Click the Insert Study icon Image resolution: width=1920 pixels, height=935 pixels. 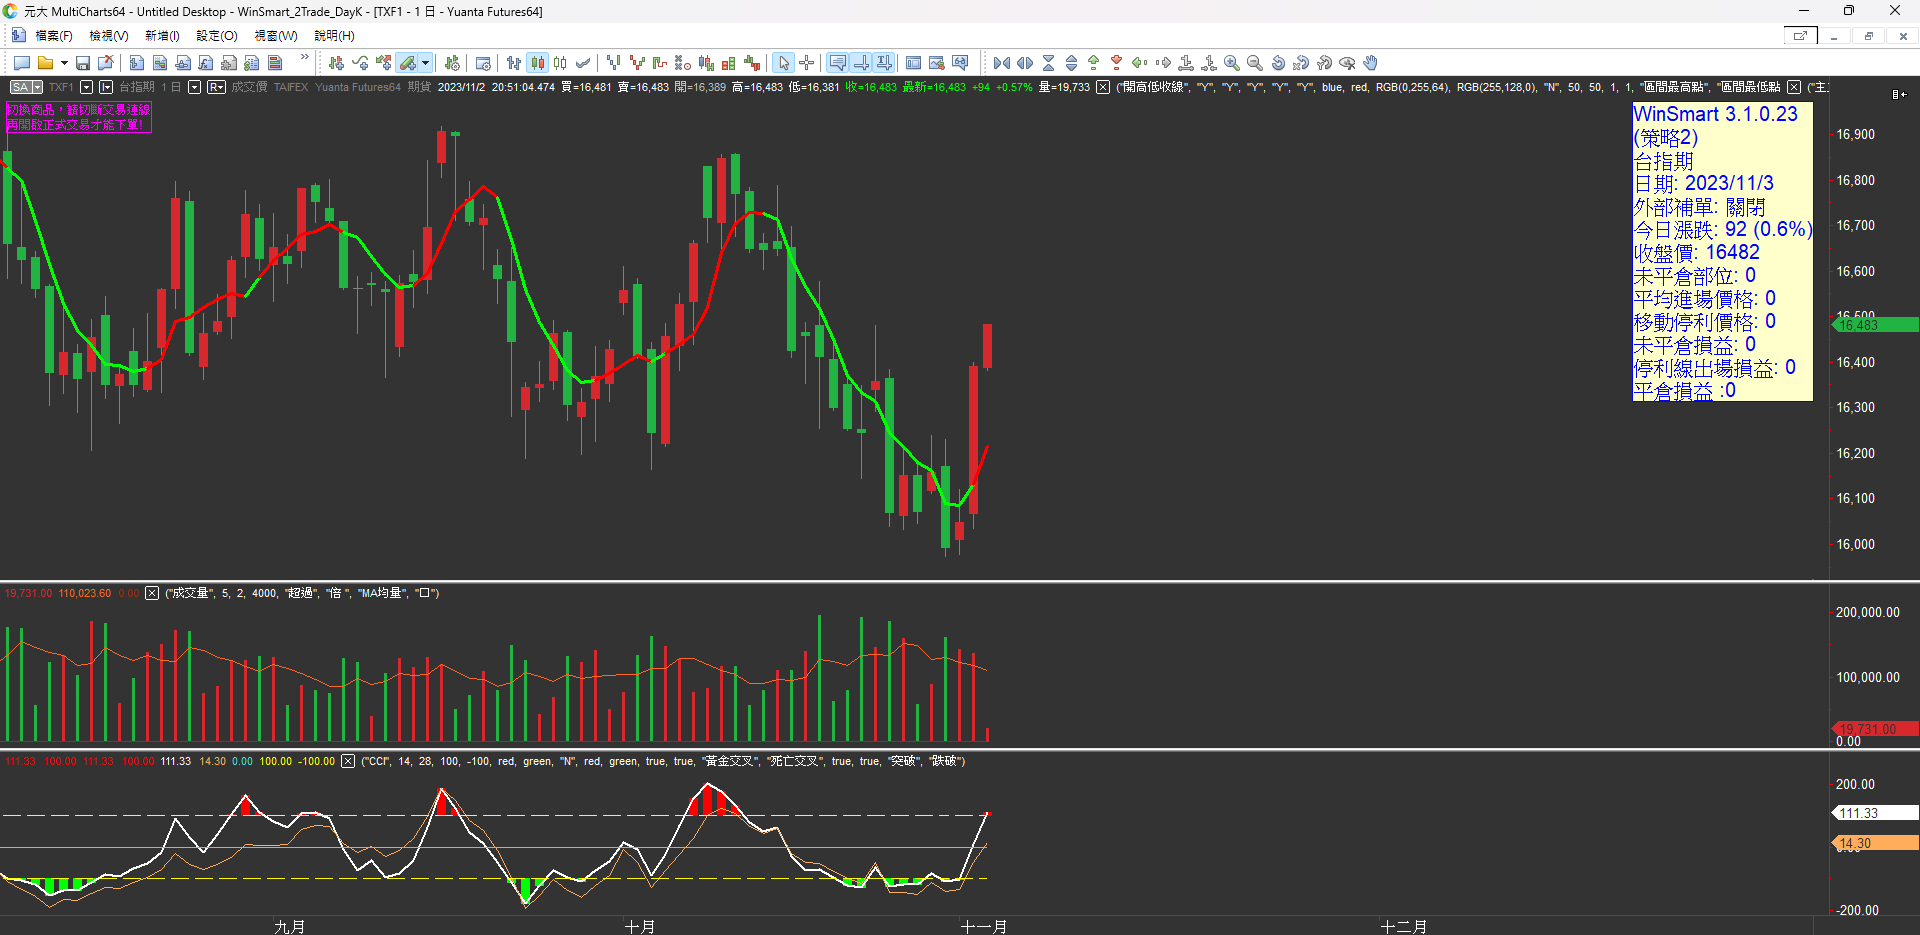pos(360,63)
